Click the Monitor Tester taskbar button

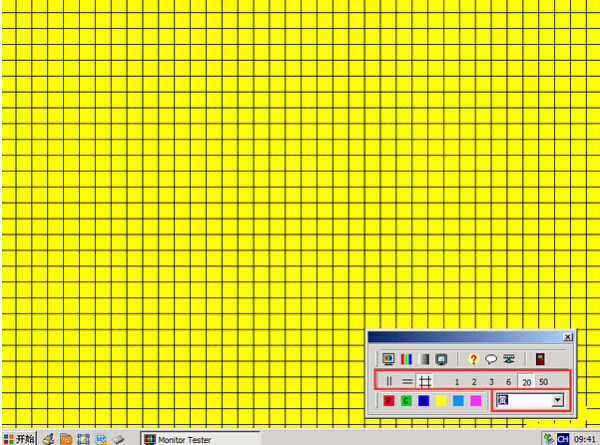(201, 439)
